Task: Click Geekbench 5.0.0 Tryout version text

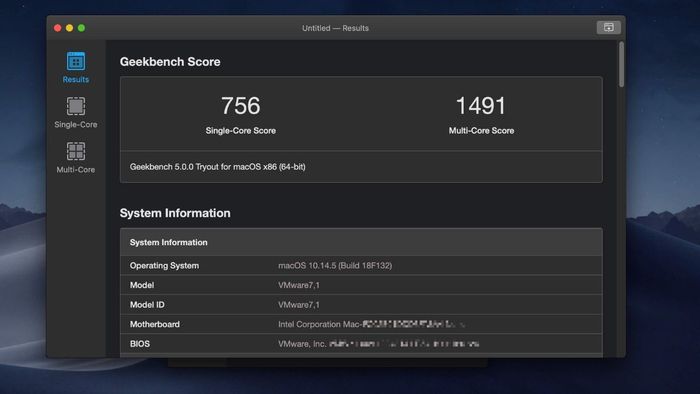Action: (217, 167)
